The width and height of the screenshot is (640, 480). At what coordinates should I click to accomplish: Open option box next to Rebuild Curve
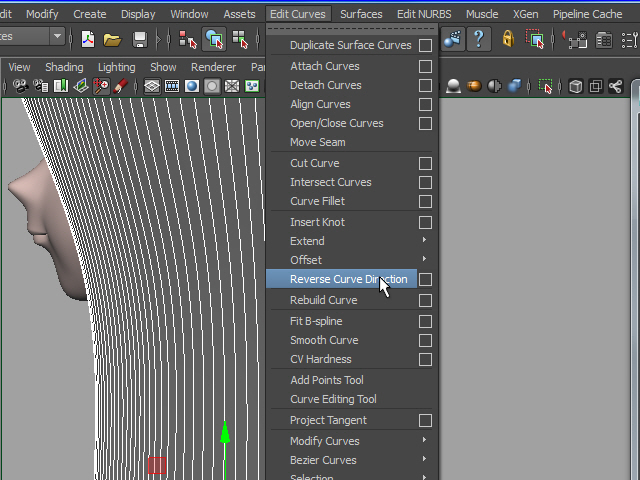(x=425, y=300)
